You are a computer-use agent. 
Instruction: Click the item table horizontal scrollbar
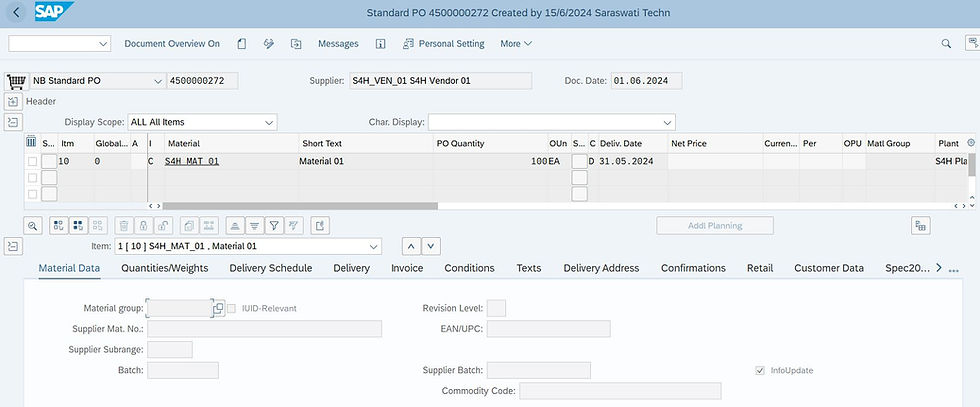(301, 206)
